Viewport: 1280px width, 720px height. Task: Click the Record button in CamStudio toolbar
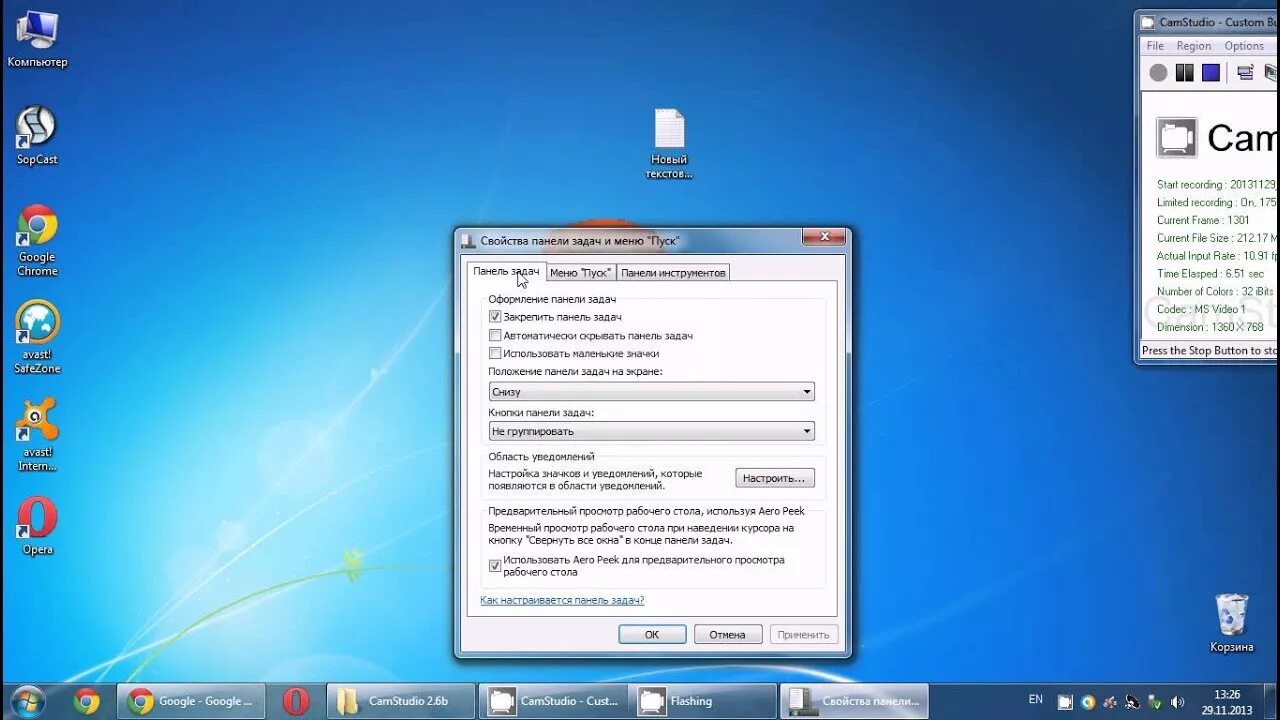(1158, 73)
